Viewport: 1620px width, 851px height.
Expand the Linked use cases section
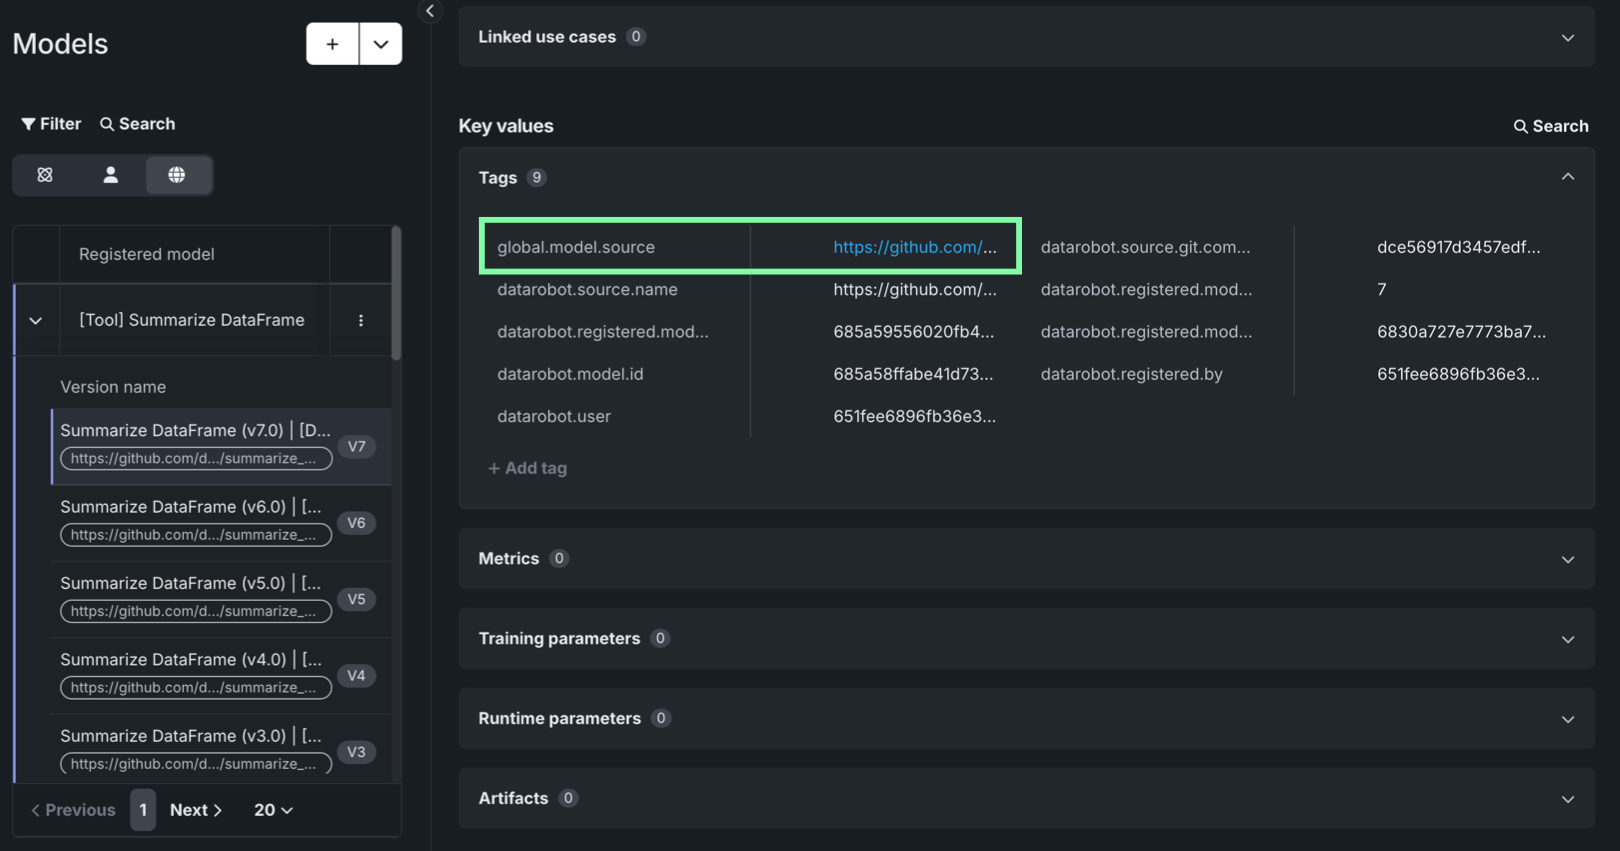pyautogui.click(x=1567, y=37)
